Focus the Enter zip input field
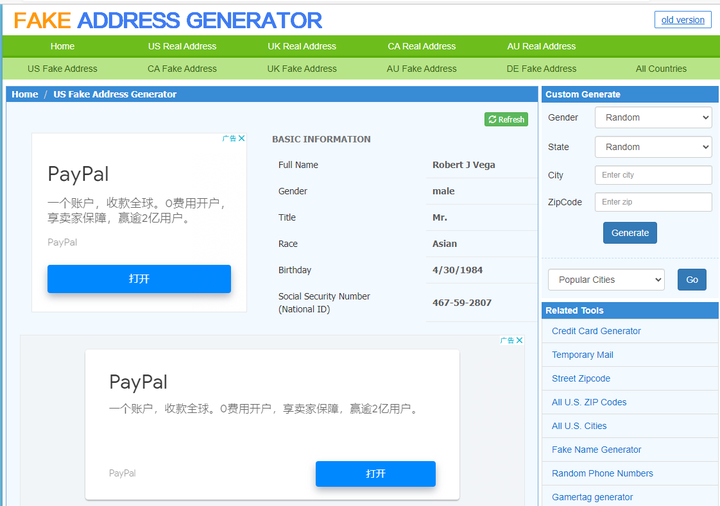The height and width of the screenshot is (506, 720). pos(653,202)
